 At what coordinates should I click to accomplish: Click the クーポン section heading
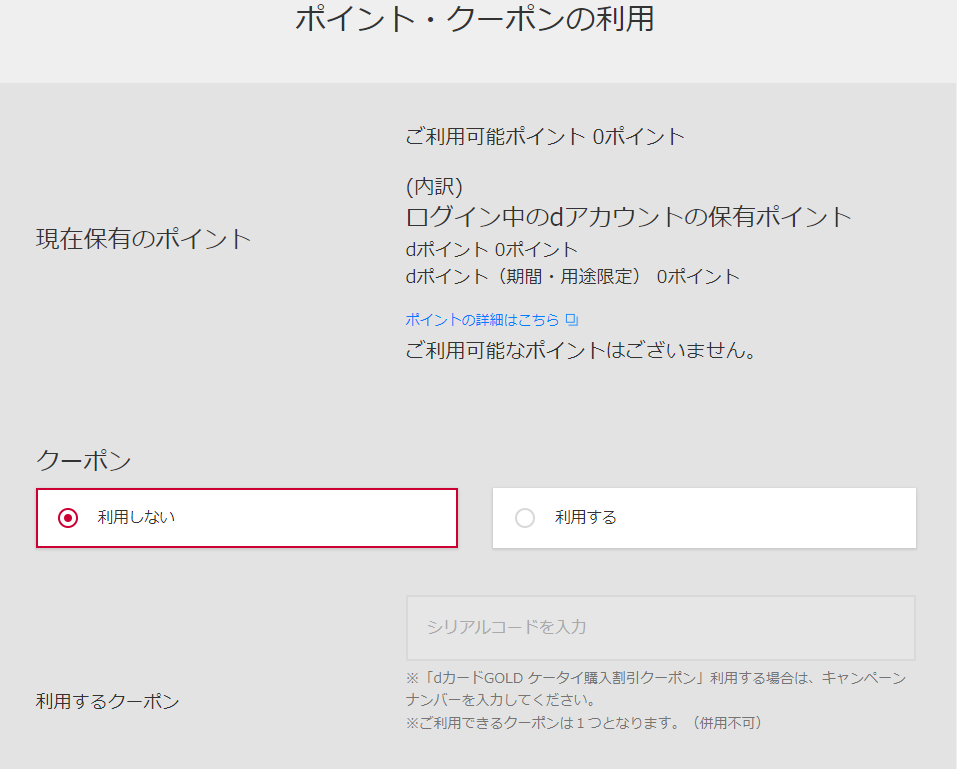tap(84, 460)
